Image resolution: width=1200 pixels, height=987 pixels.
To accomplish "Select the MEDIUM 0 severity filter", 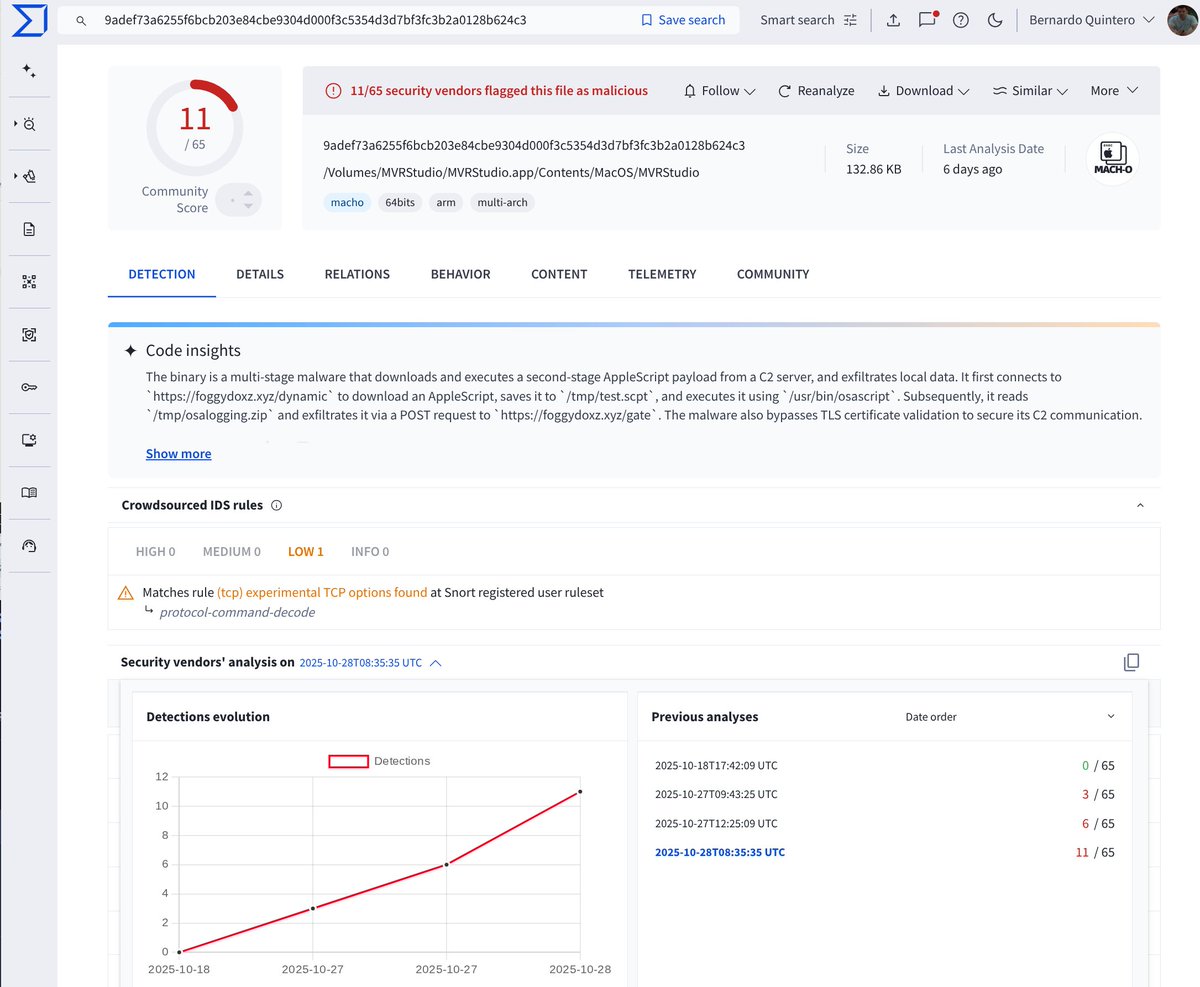I will pyautogui.click(x=232, y=551).
